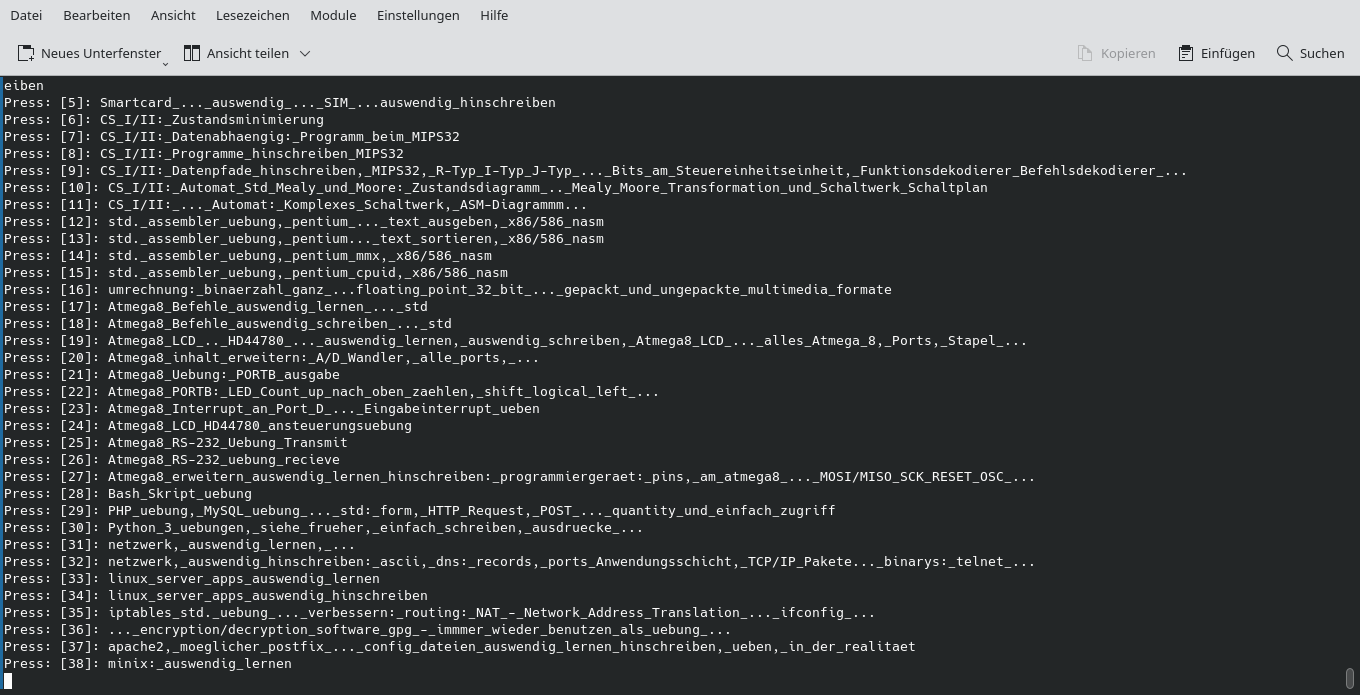Screen dimensions: 1360x695
Task: Open the Bearbeiten menu
Action: [96, 15]
